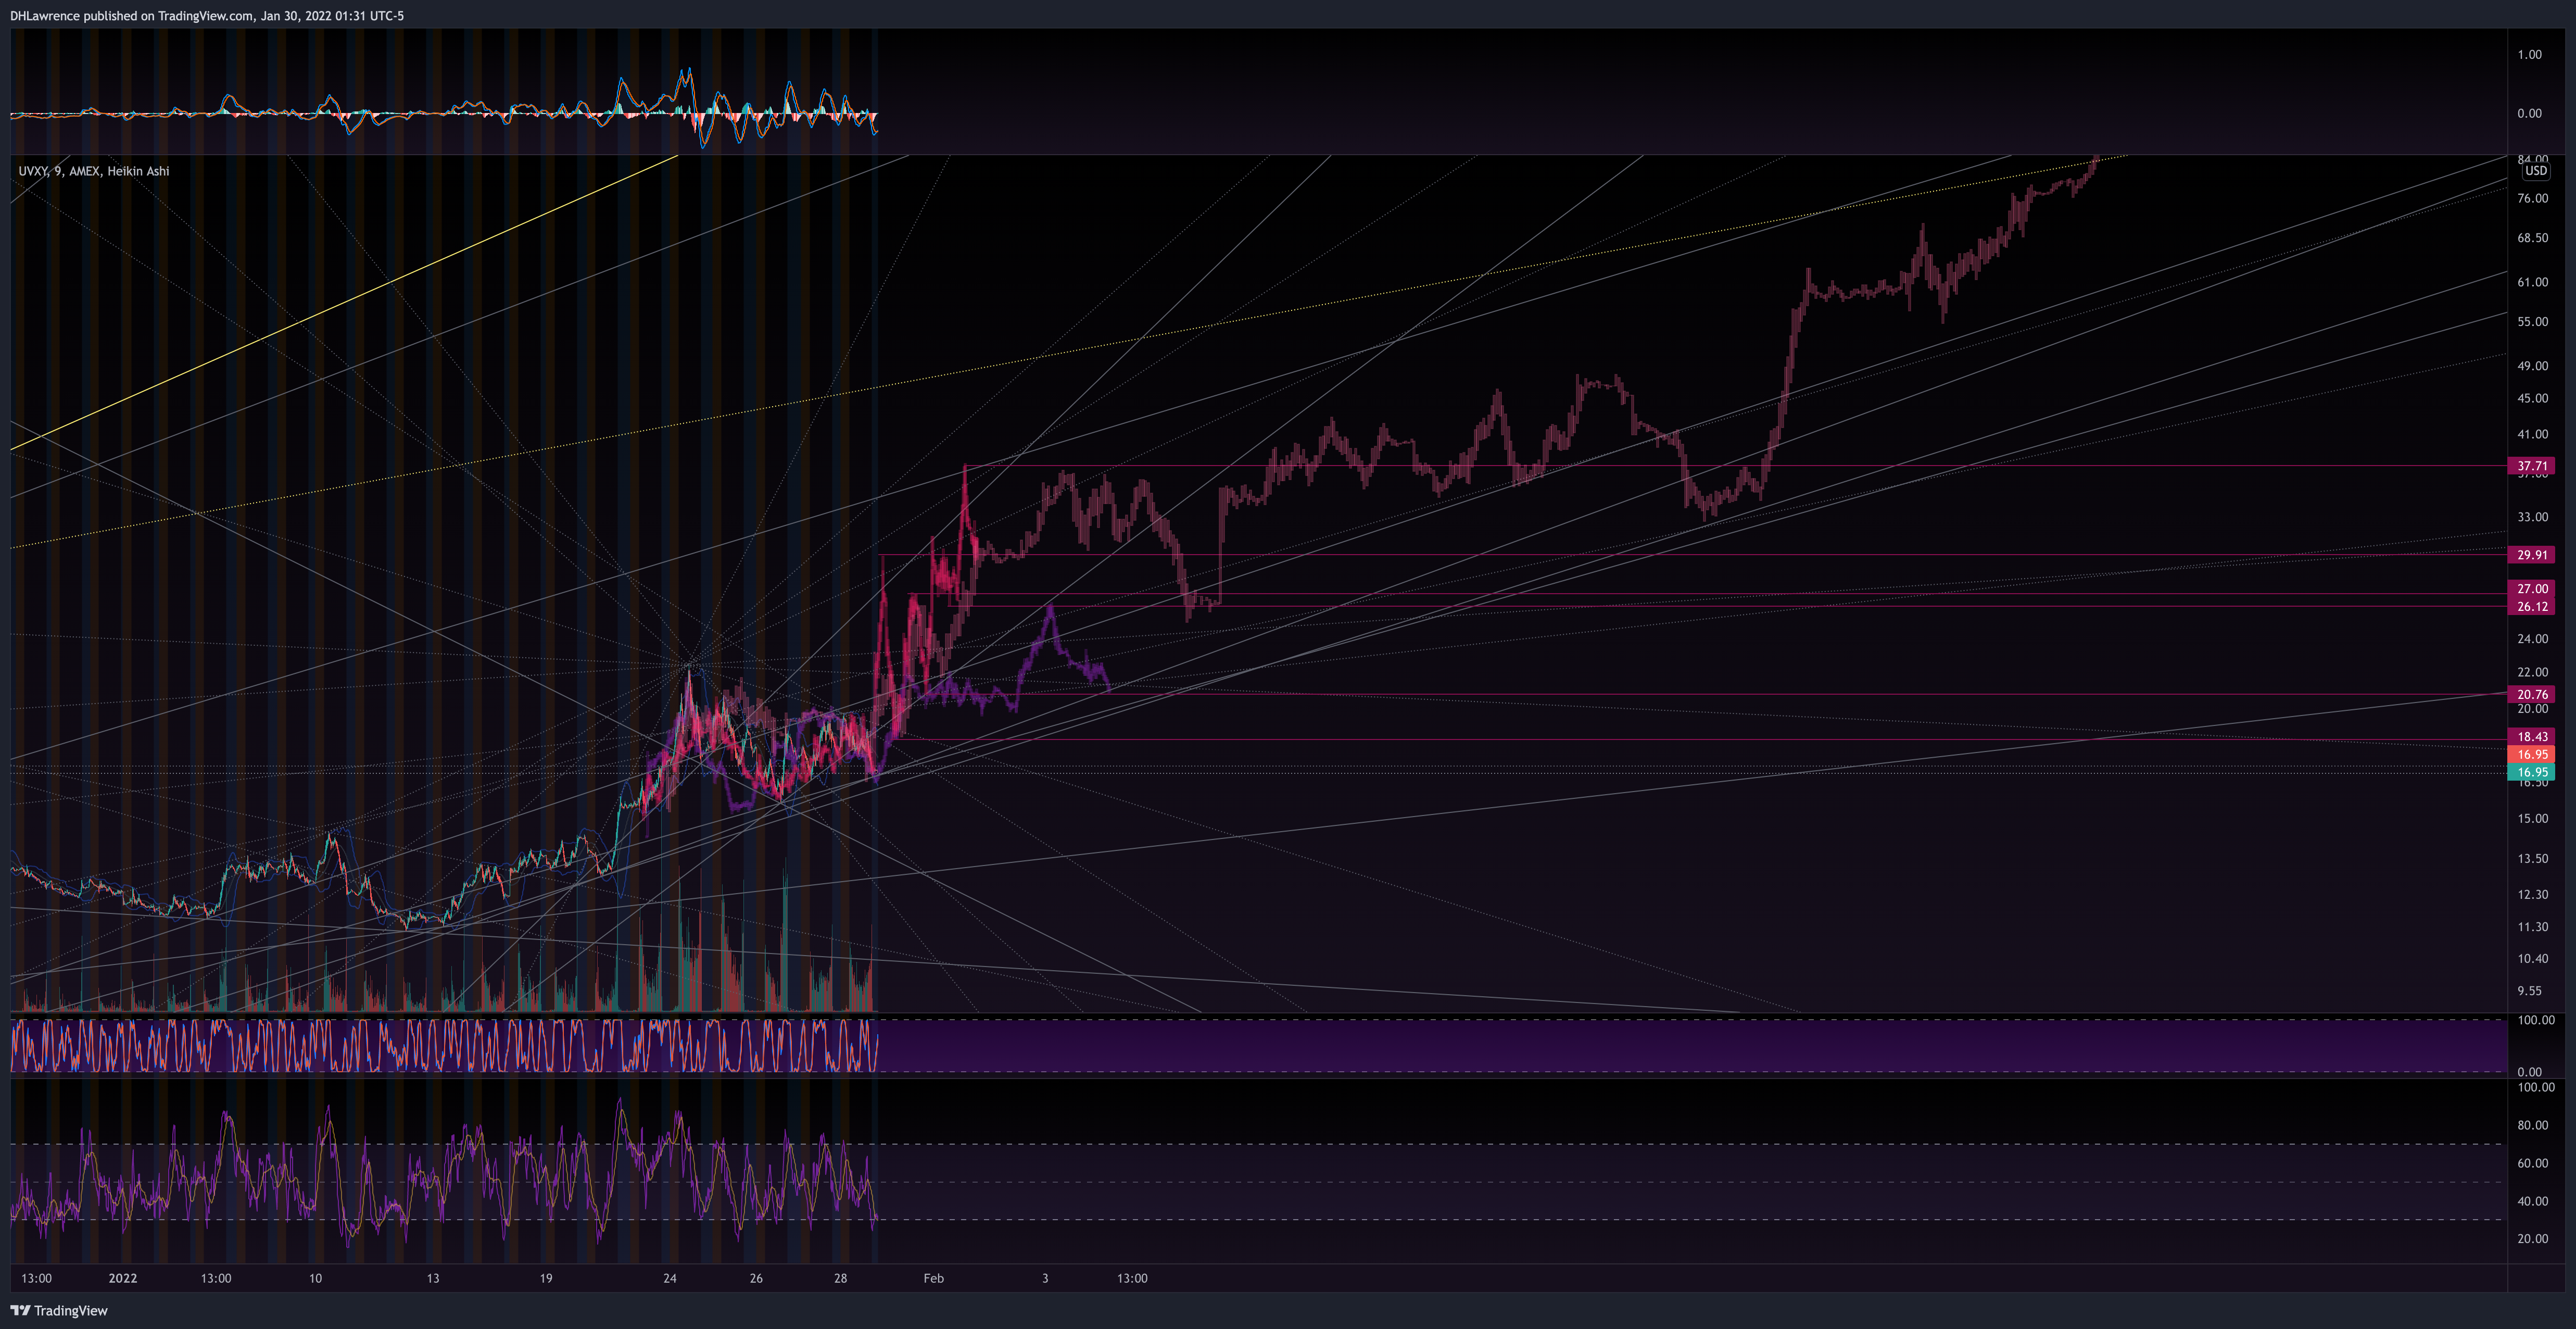Click the UVXY, 9, AMEX, Heikin Ashi legend
The width and height of the screenshot is (2576, 1329).
[94, 171]
